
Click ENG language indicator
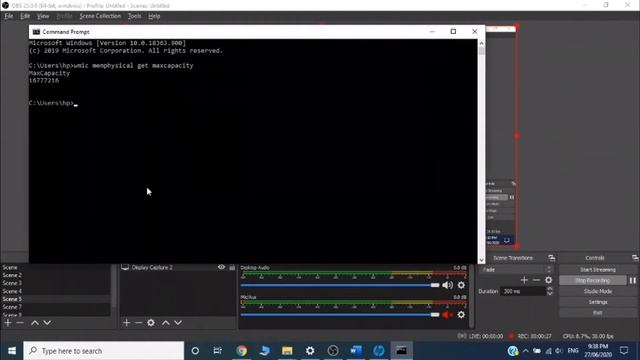pyautogui.click(x=573, y=351)
